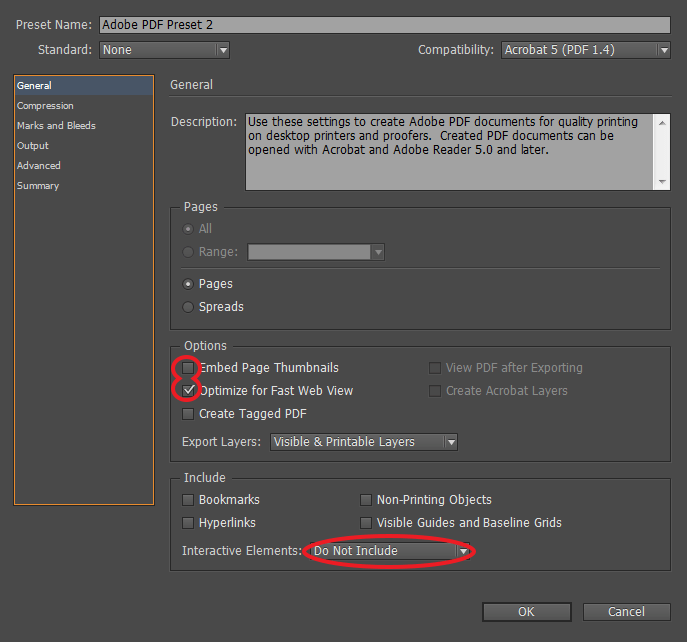
Task: Open Interactive Elements dropdown
Action: click(x=390, y=551)
